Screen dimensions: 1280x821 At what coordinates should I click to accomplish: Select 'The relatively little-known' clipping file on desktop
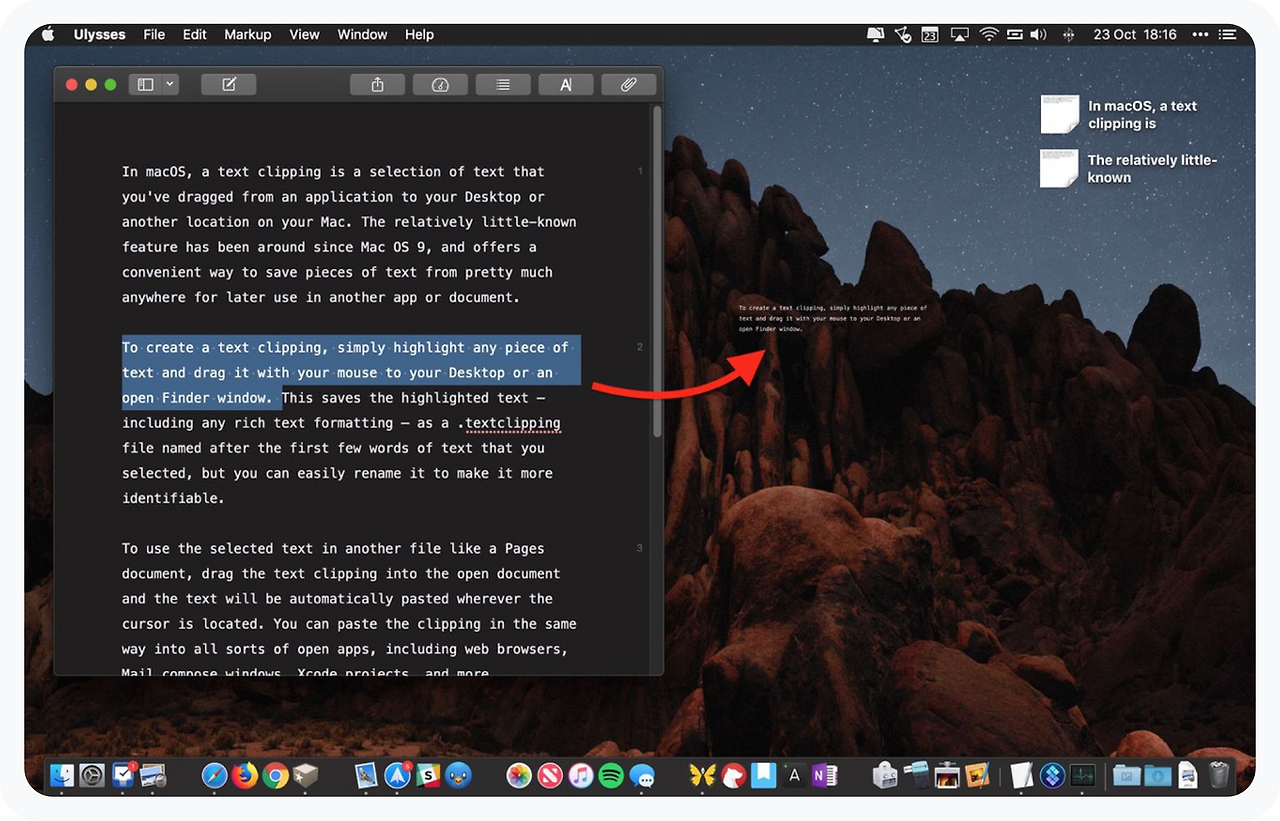click(x=1129, y=168)
